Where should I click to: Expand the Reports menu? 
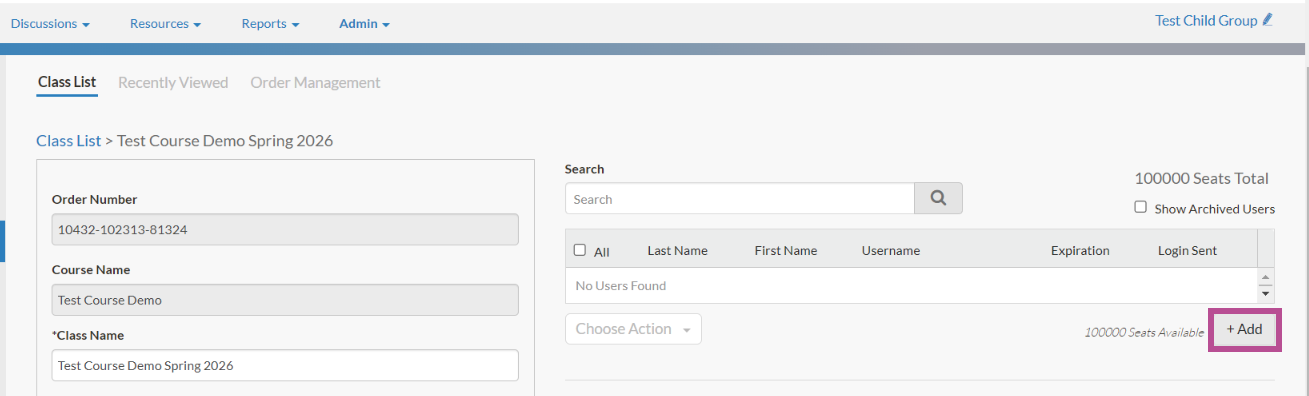[x=270, y=23]
